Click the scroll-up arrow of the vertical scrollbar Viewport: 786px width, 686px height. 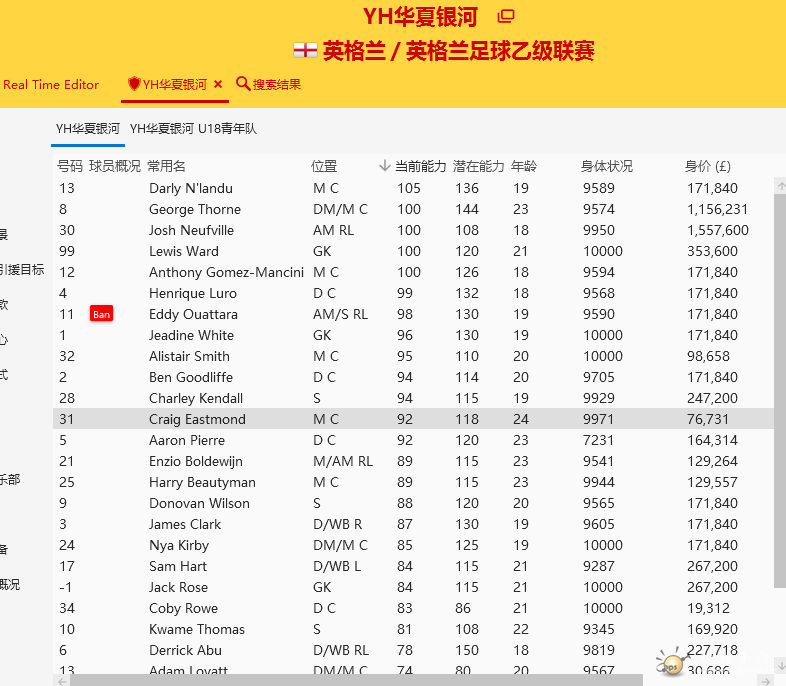tap(779, 186)
